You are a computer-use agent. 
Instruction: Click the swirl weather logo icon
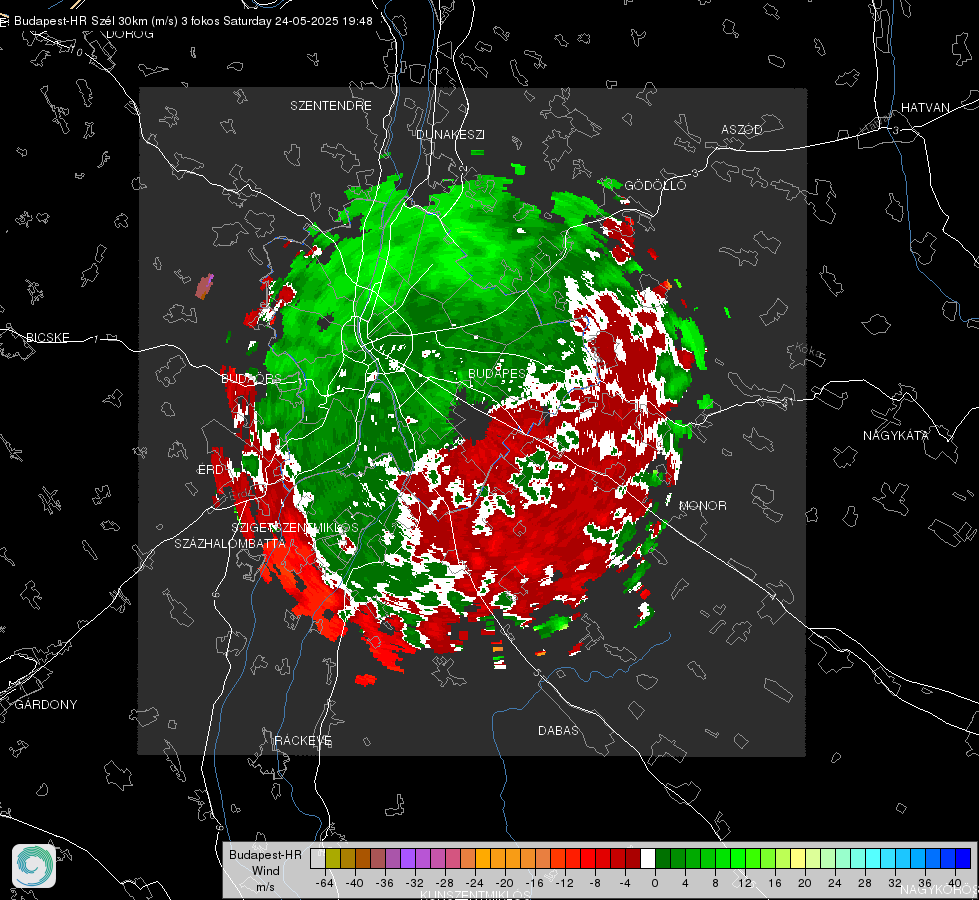pos(34,866)
